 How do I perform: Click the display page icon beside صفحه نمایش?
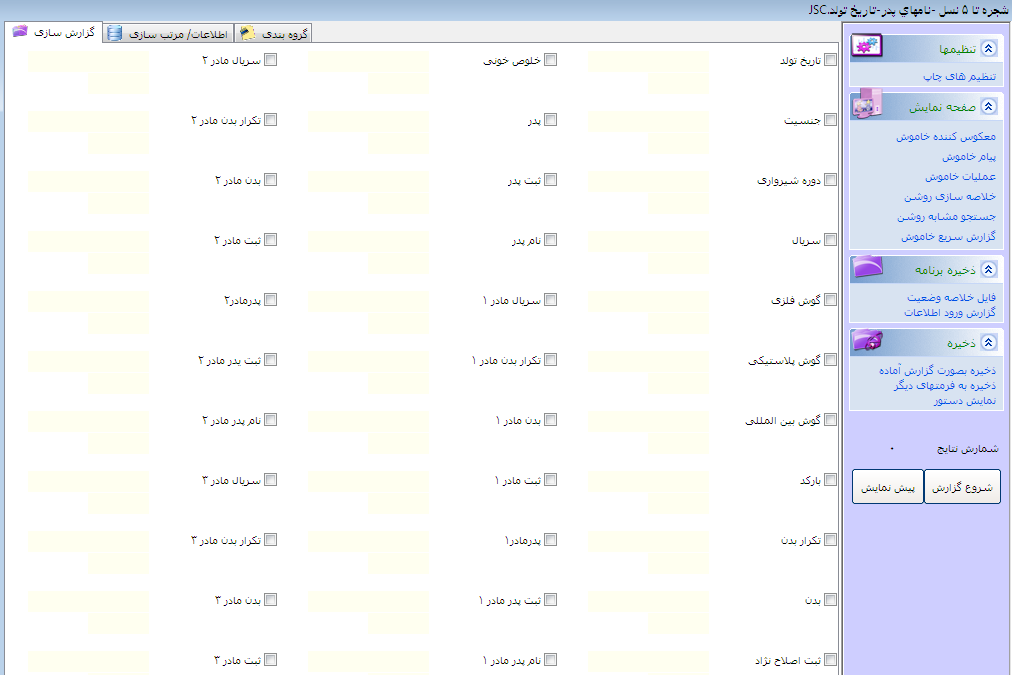coord(867,105)
